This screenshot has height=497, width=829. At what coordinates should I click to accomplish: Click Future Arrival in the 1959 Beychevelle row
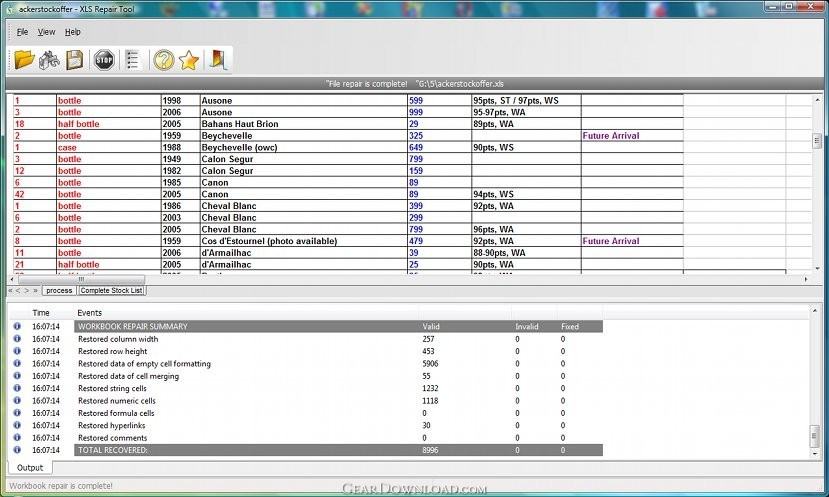point(611,135)
